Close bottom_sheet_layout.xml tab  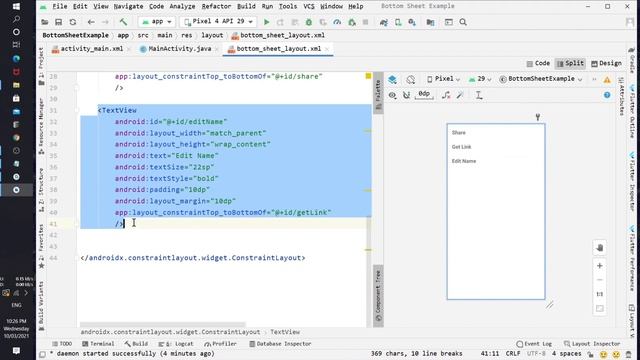point(327,49)
